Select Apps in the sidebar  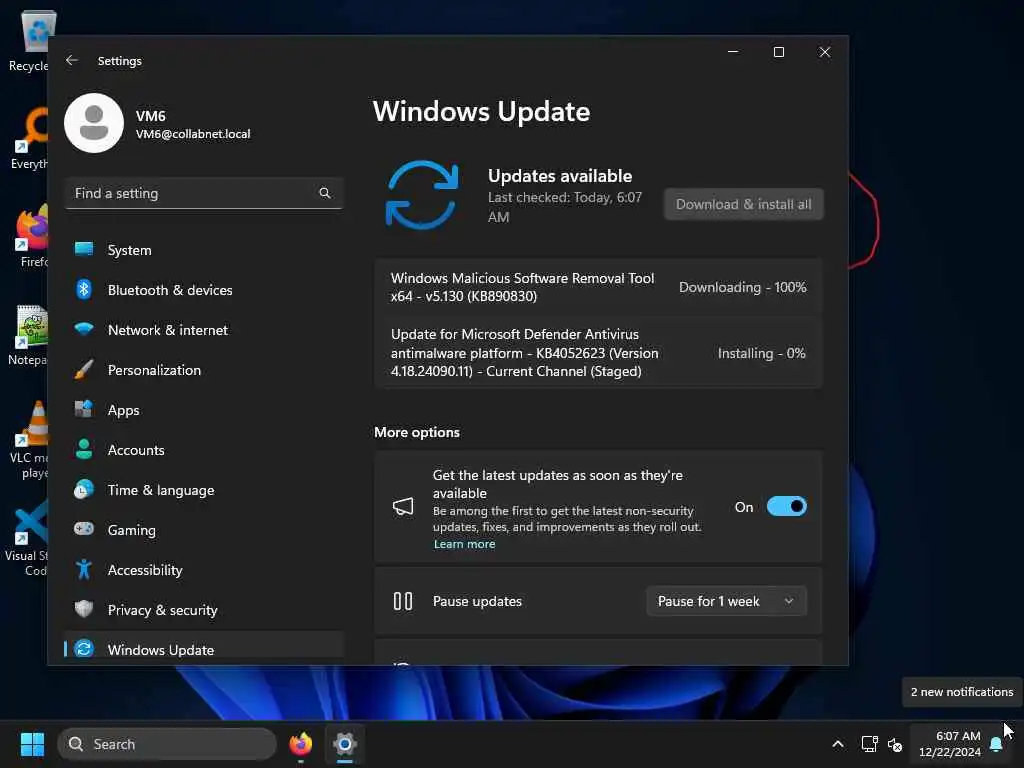204,409
